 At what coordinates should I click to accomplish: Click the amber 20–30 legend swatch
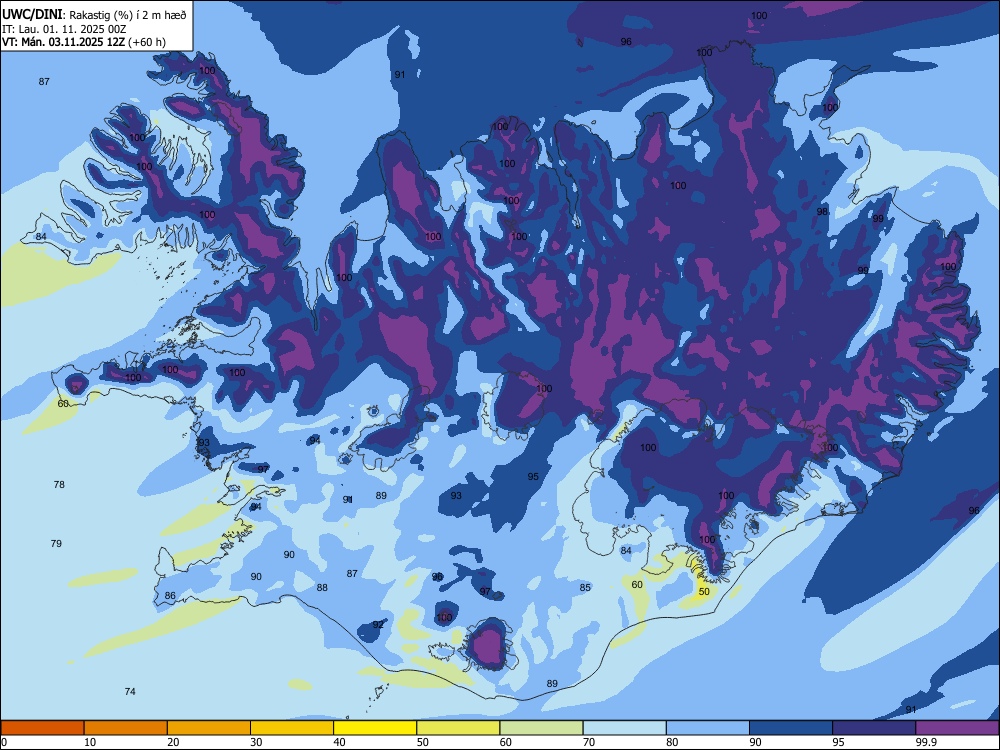[x=209, y=728]
